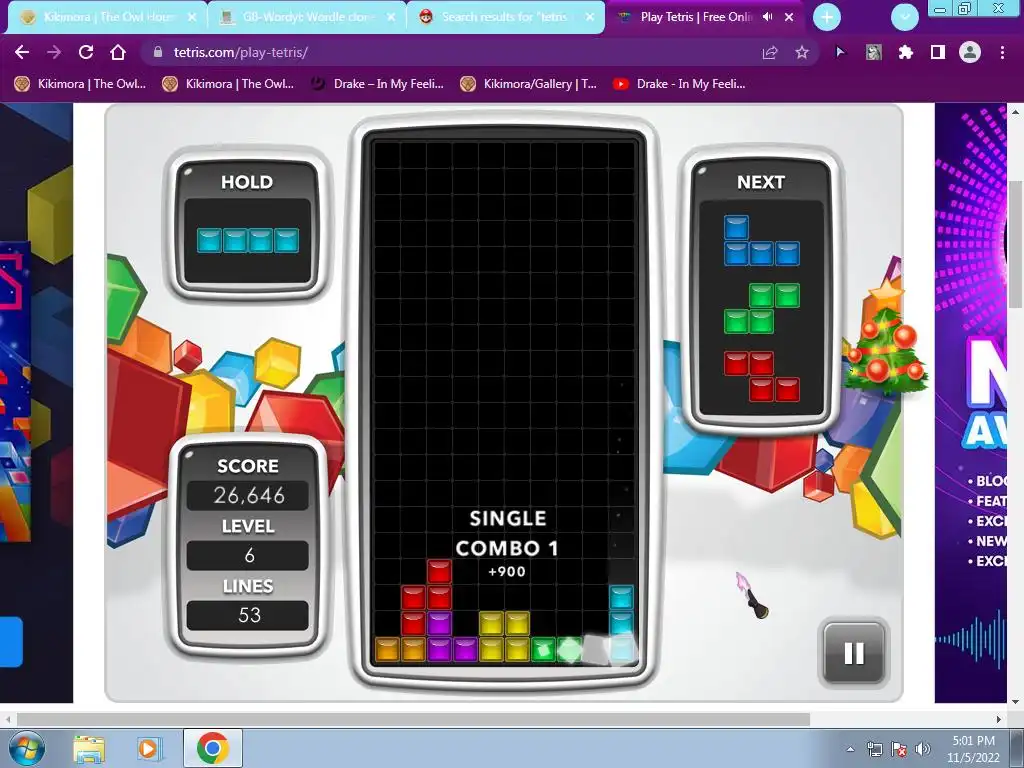Click the red Z-piece in NEXT queue

coord(761,376)
